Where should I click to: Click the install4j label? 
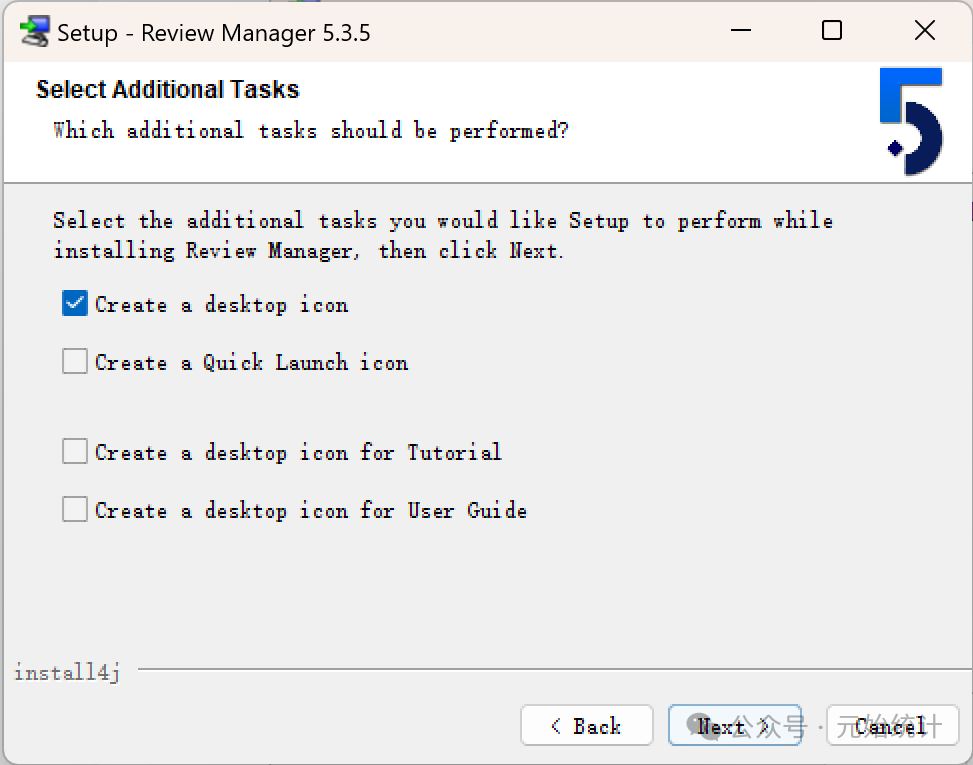click(67, 672)
